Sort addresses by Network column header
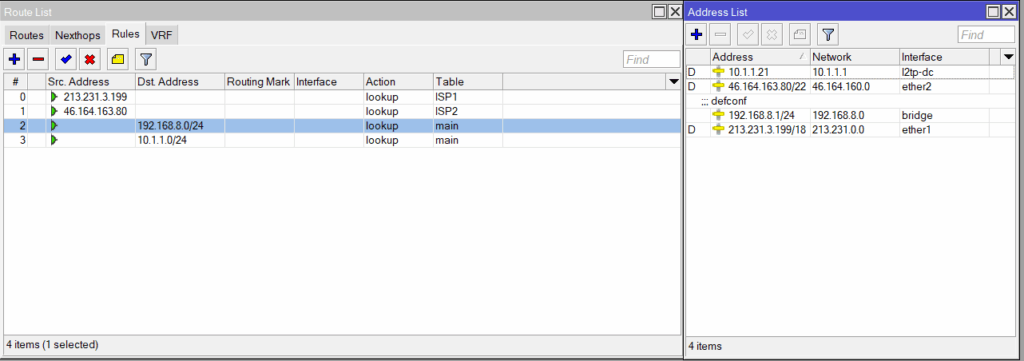1024x361 pixels. [x=855, y=57]
